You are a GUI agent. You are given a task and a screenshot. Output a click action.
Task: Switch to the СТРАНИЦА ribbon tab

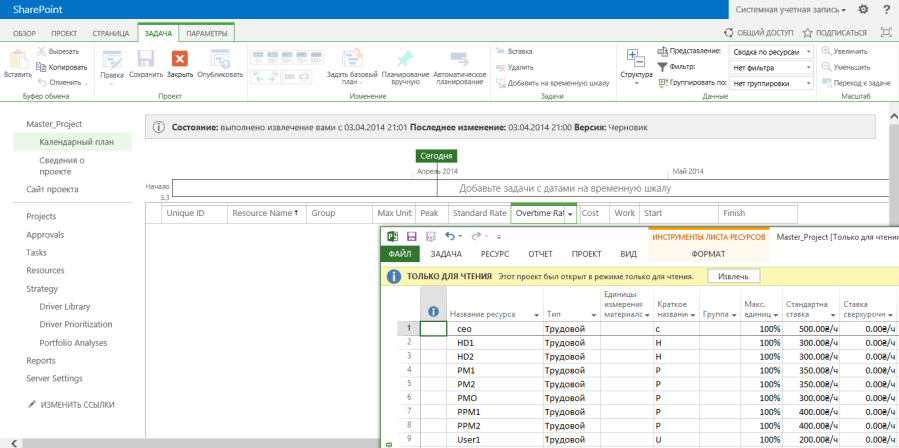111,34
